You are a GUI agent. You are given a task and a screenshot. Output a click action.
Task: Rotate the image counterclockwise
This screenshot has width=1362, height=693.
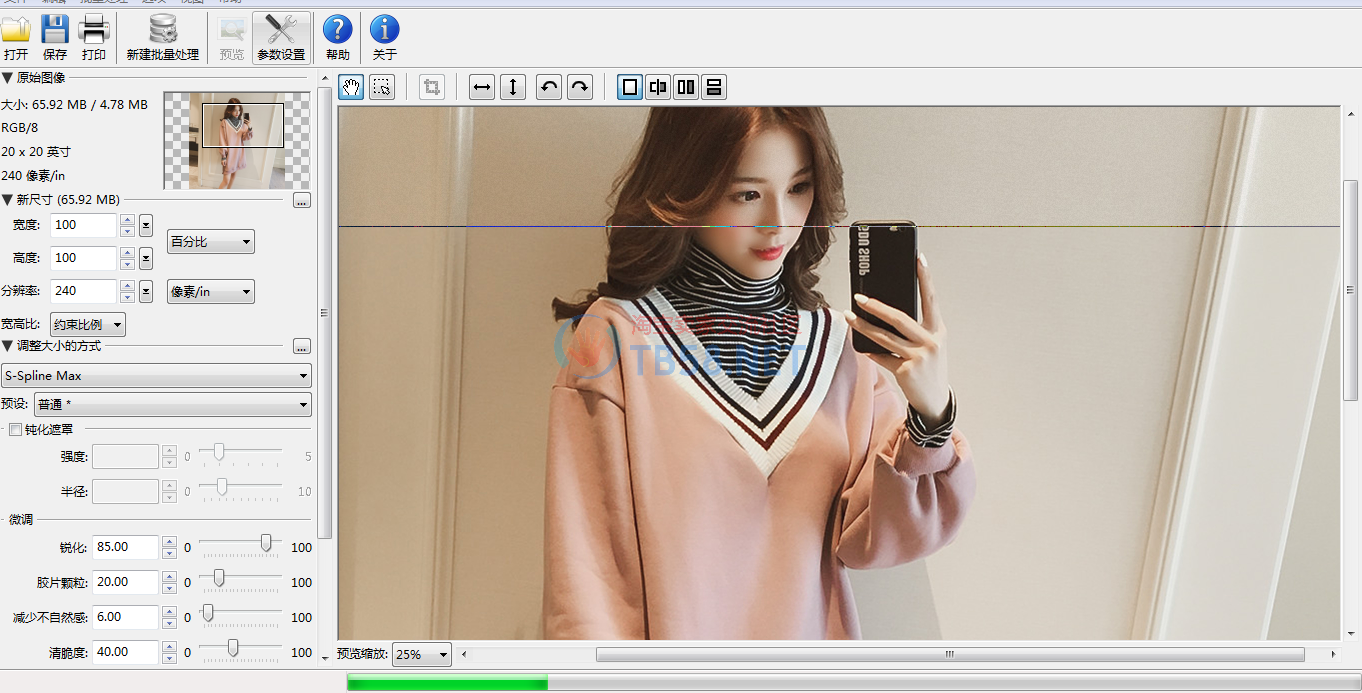click(548, 87)
